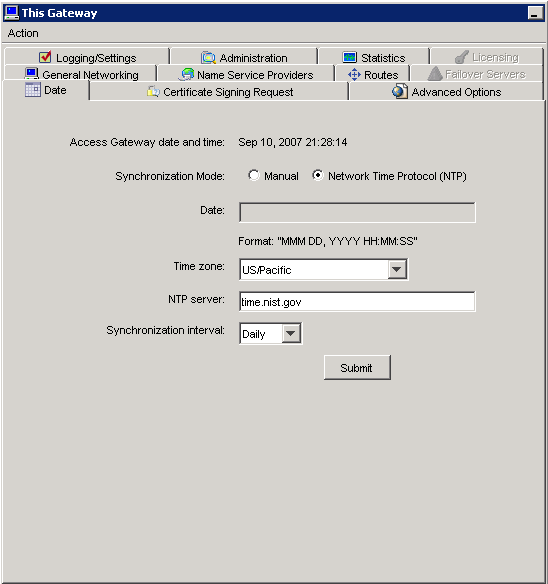
Task: Open the Time zone dropdown arrow
Action: 397,269
